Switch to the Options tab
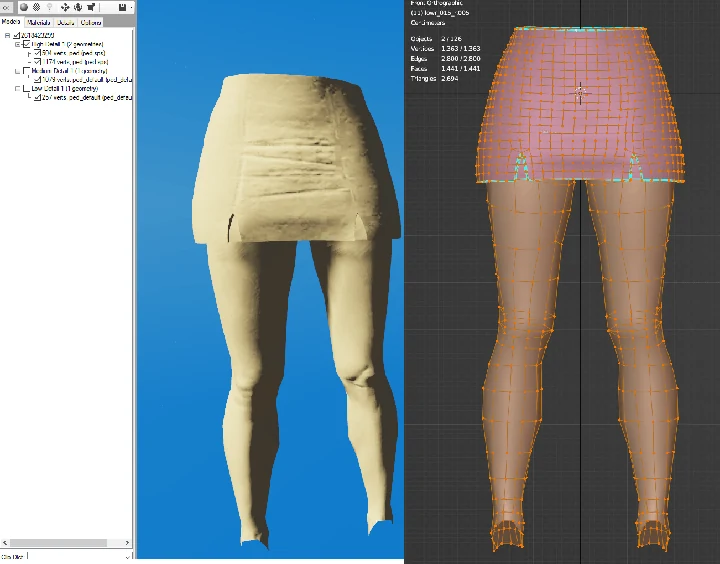 tap(91, 23)
